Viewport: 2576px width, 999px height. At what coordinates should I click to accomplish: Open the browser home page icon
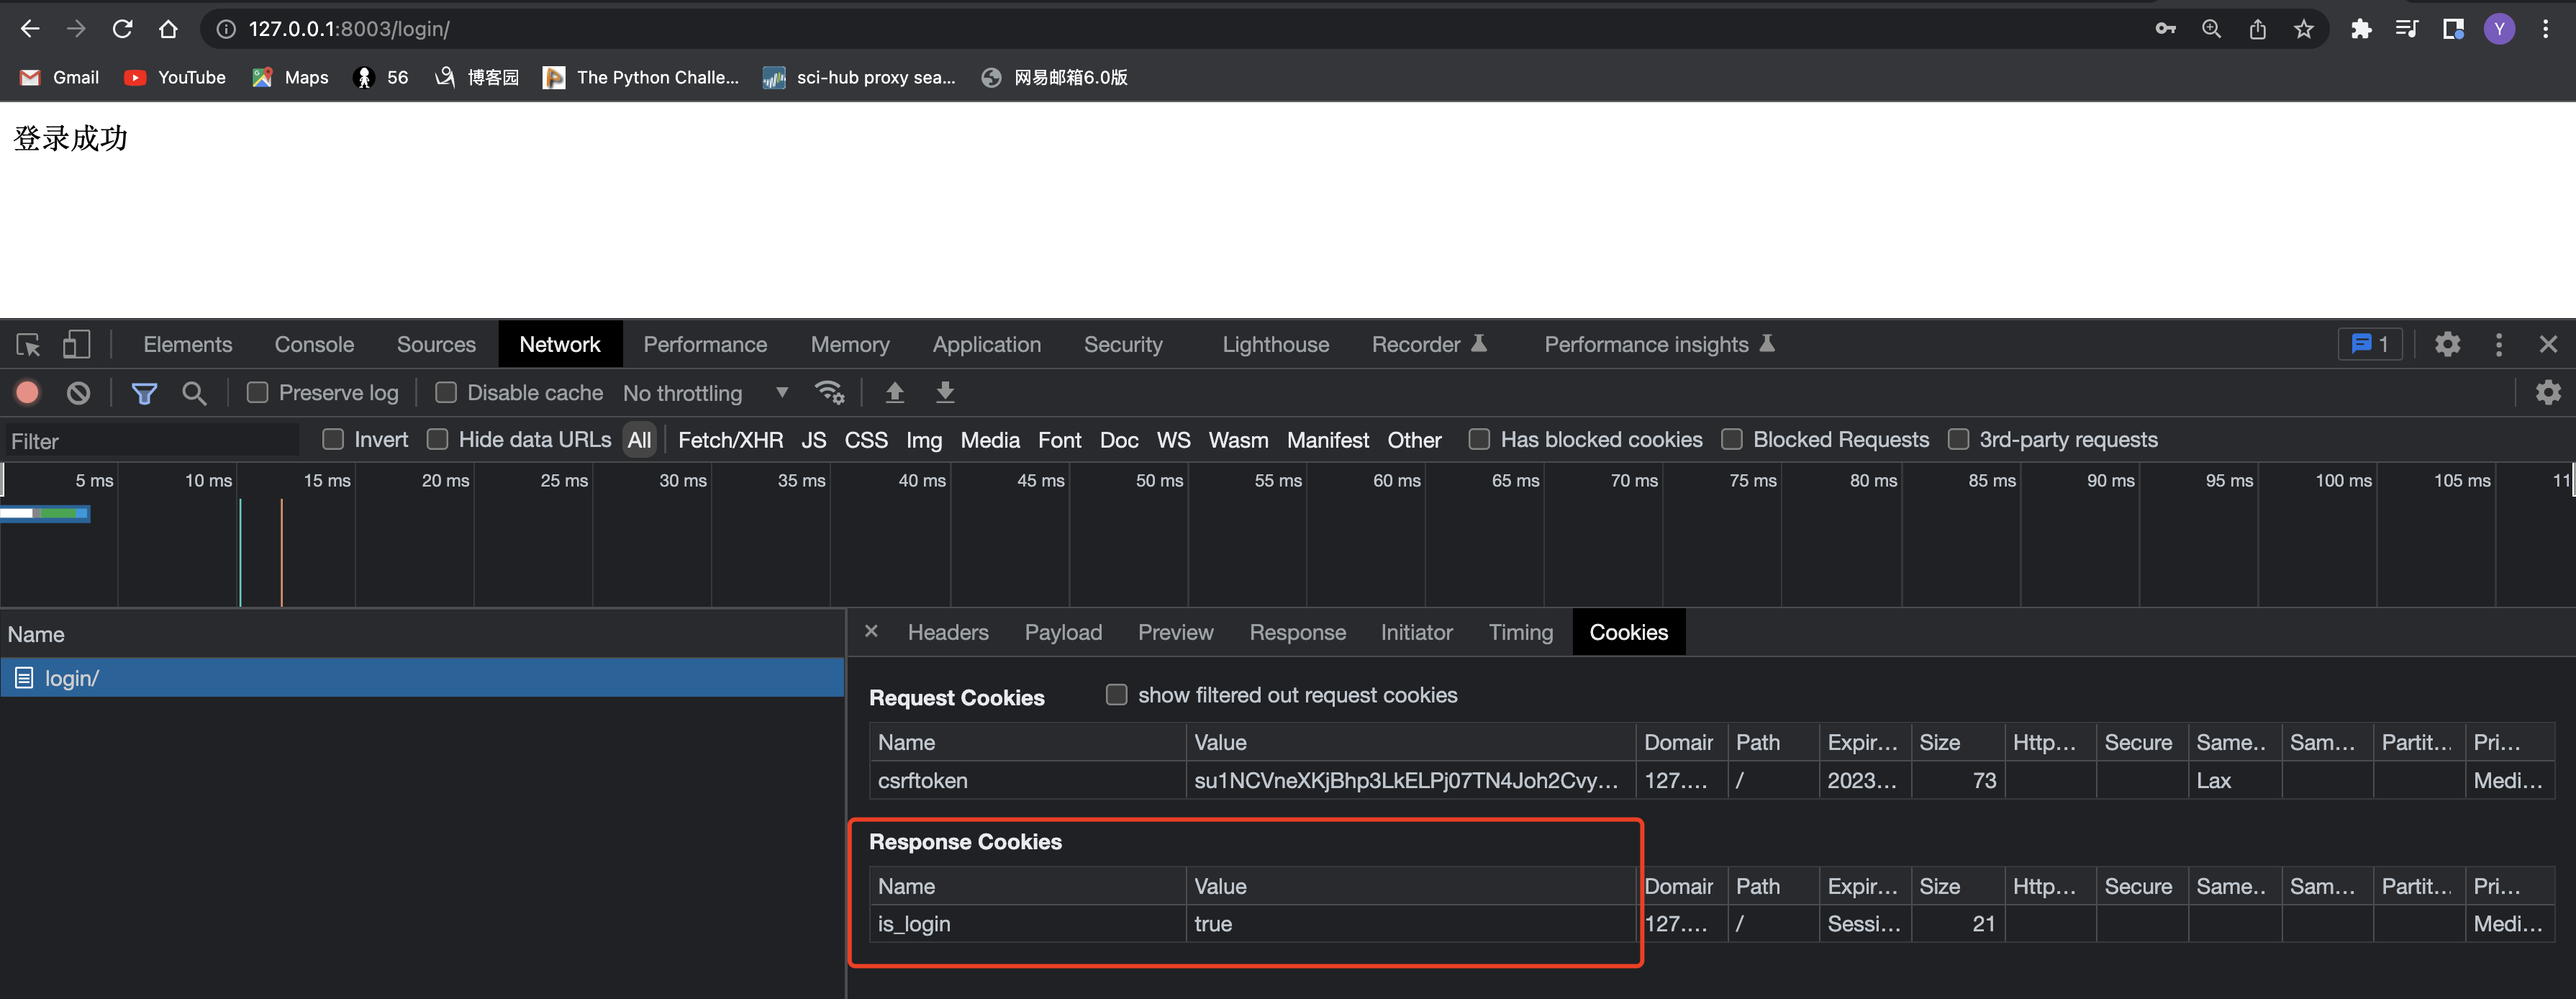[168, 29]
